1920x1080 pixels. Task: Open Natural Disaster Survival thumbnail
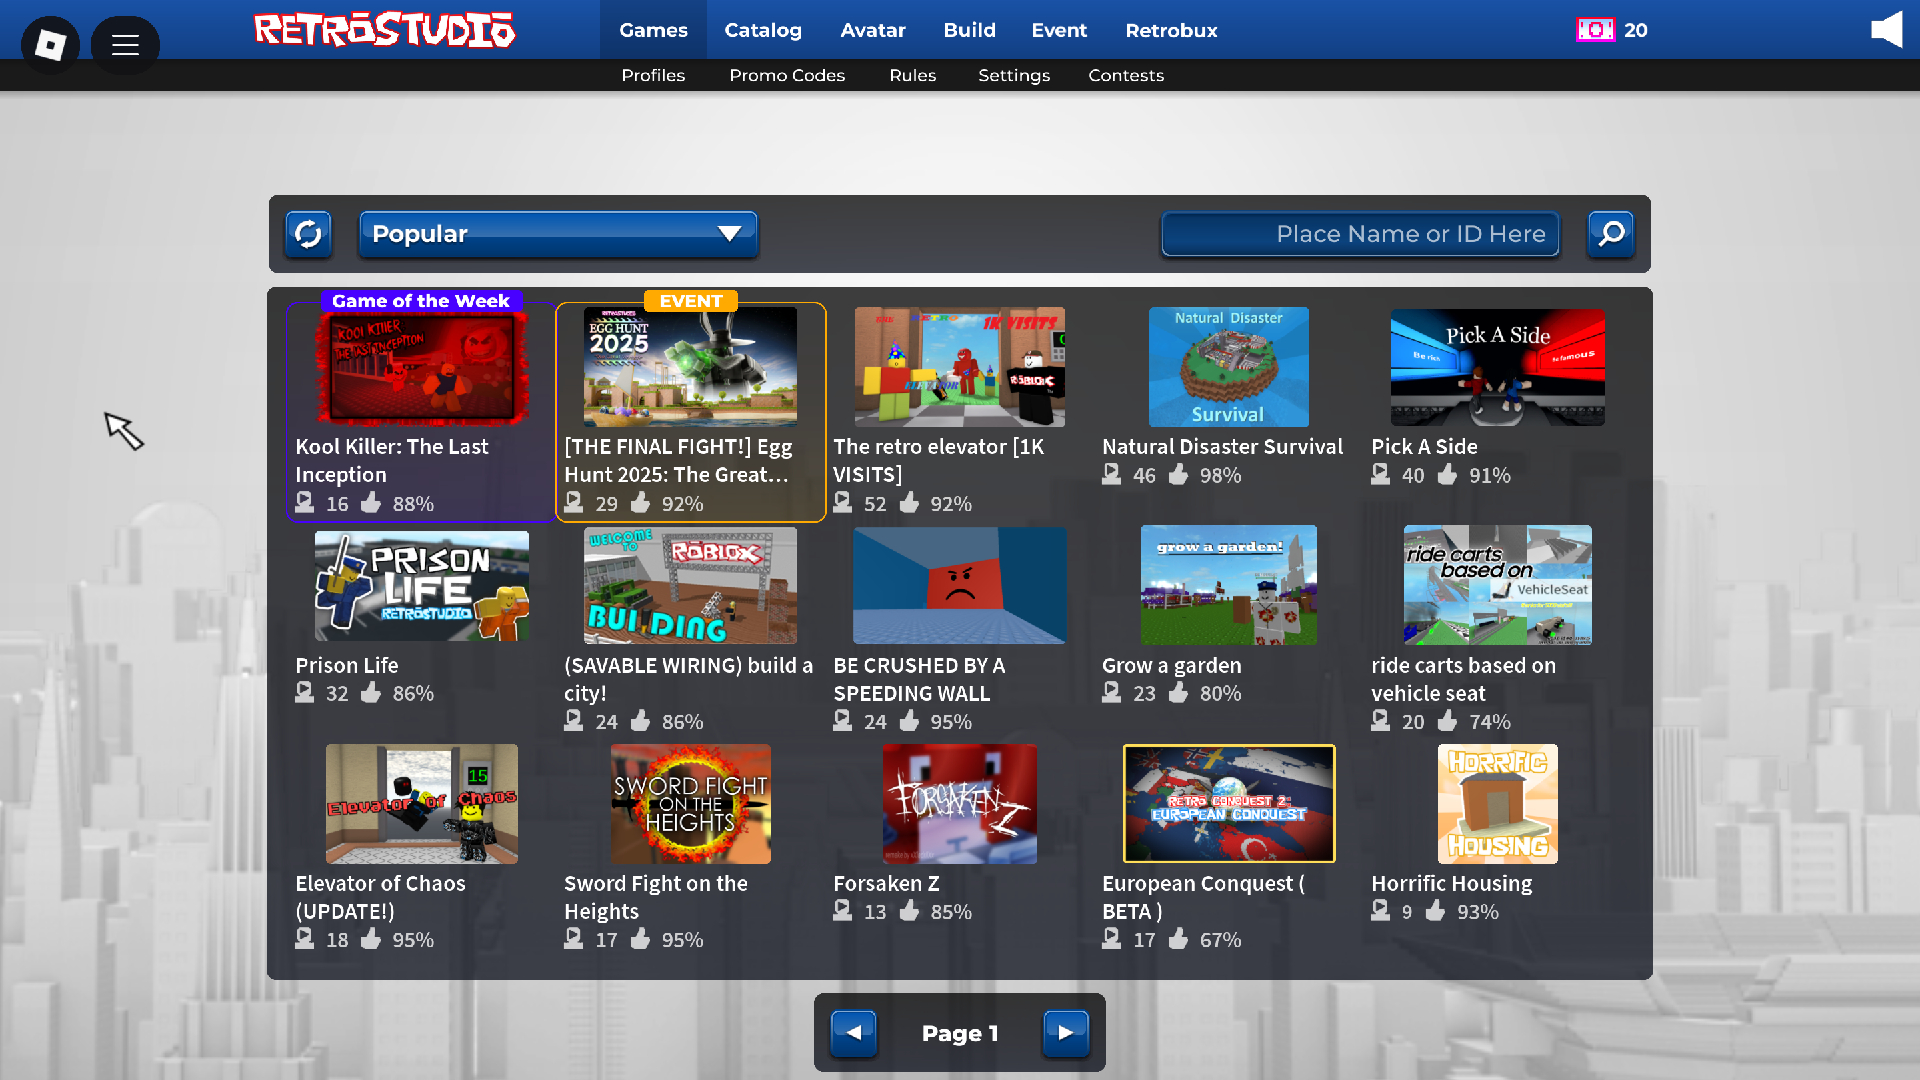(x=1229, y=367)
